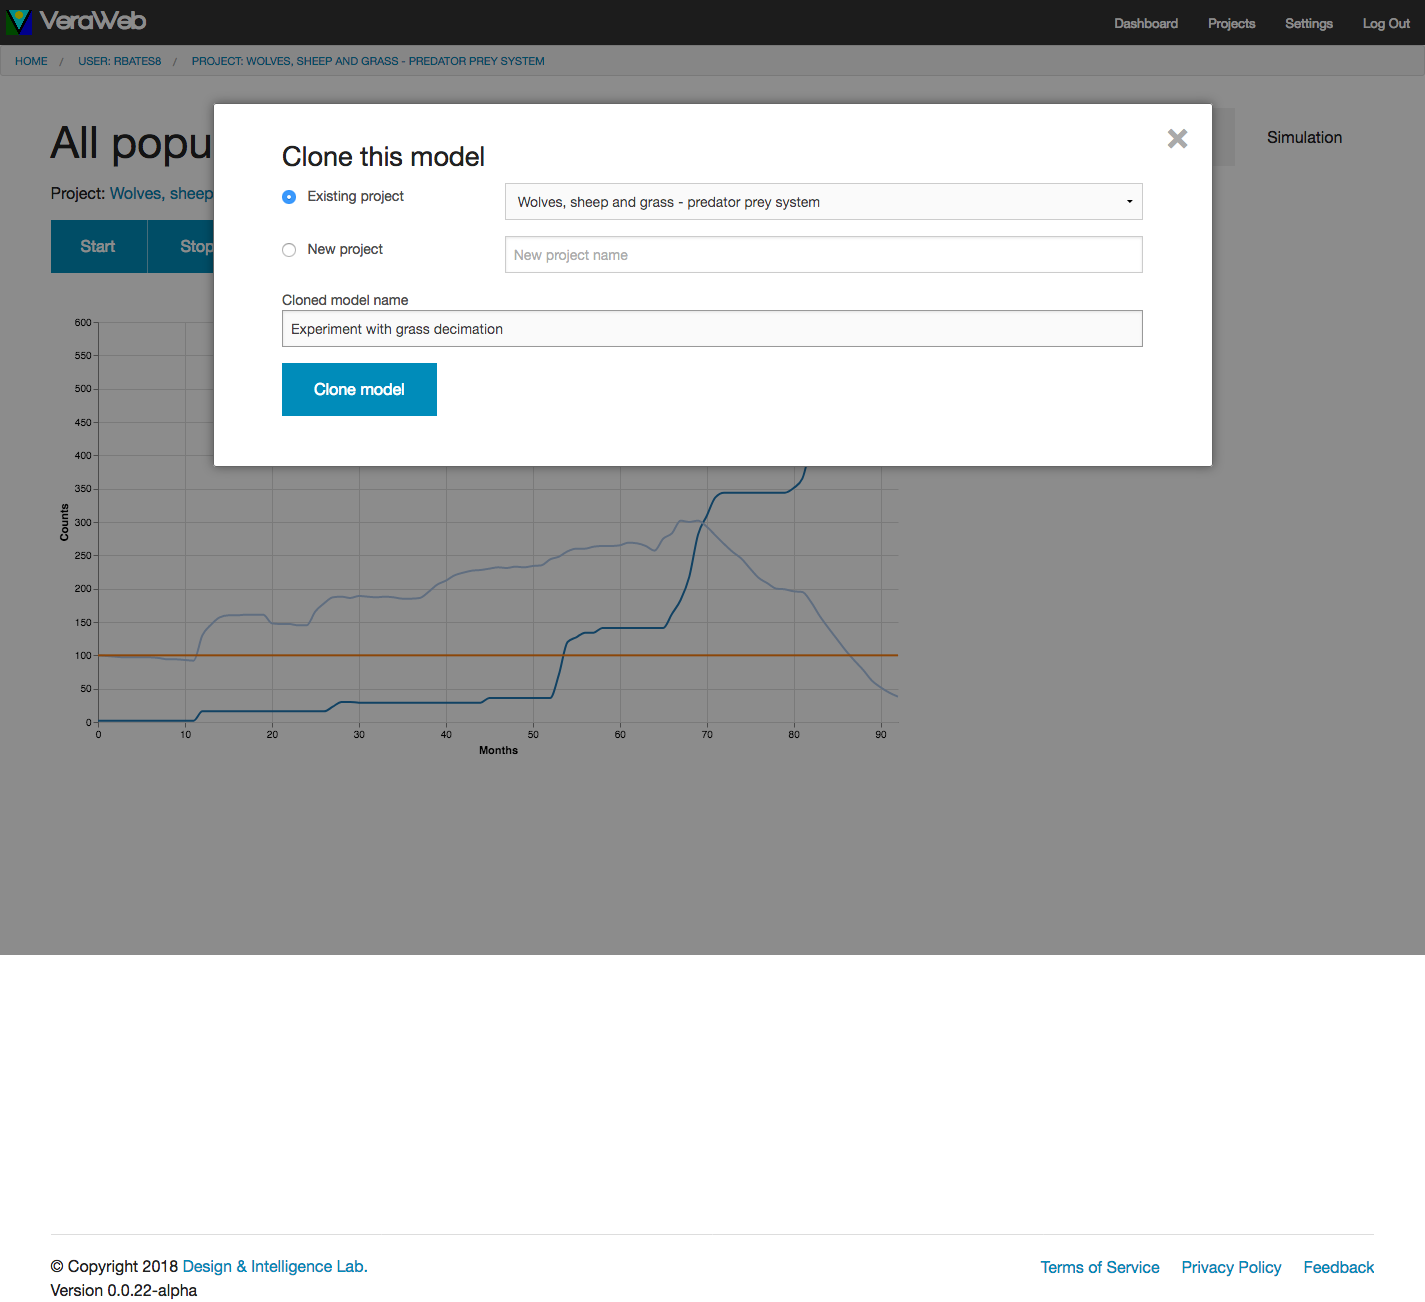Select the New project radio option
The height and width of the screenshot is (1302, 1425).
289,250
